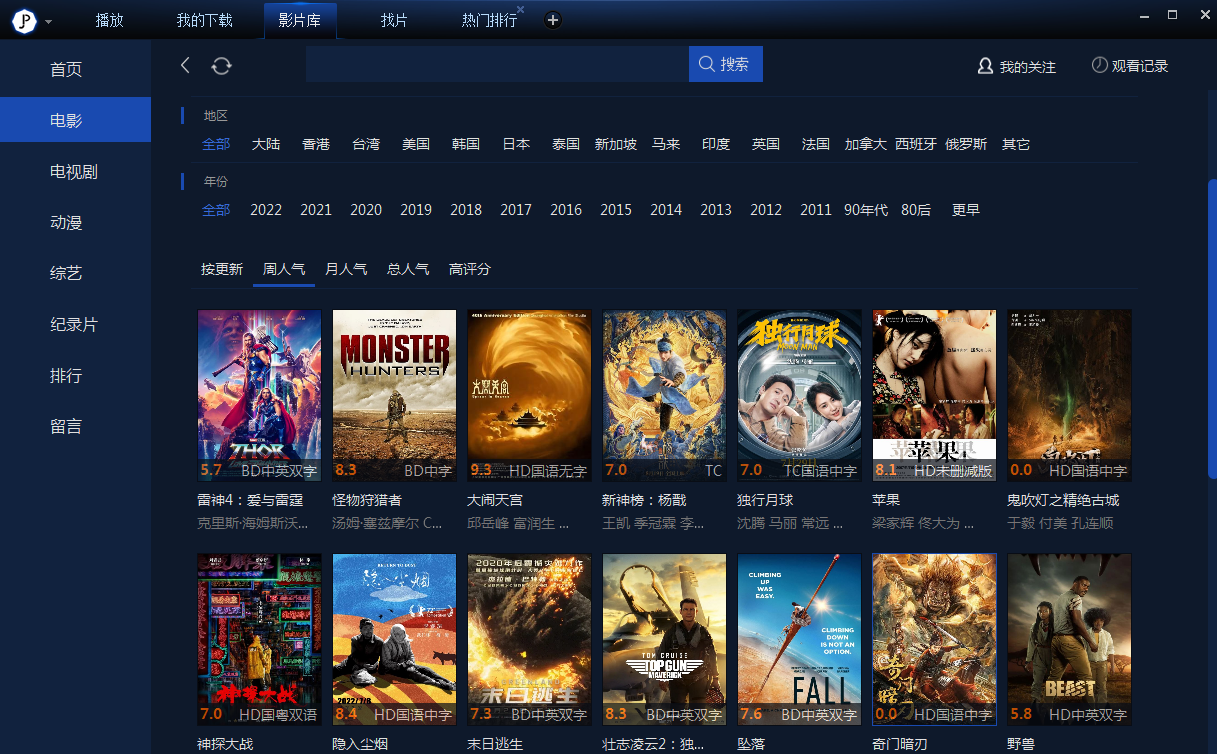Open the 奇门暗刃 poster

pyautogui.click(x=935, y=640)
